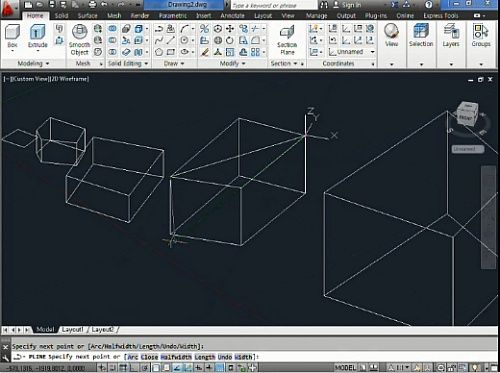
Task: Click the Print icon in quick access toolbar
Action: (92, 5)
